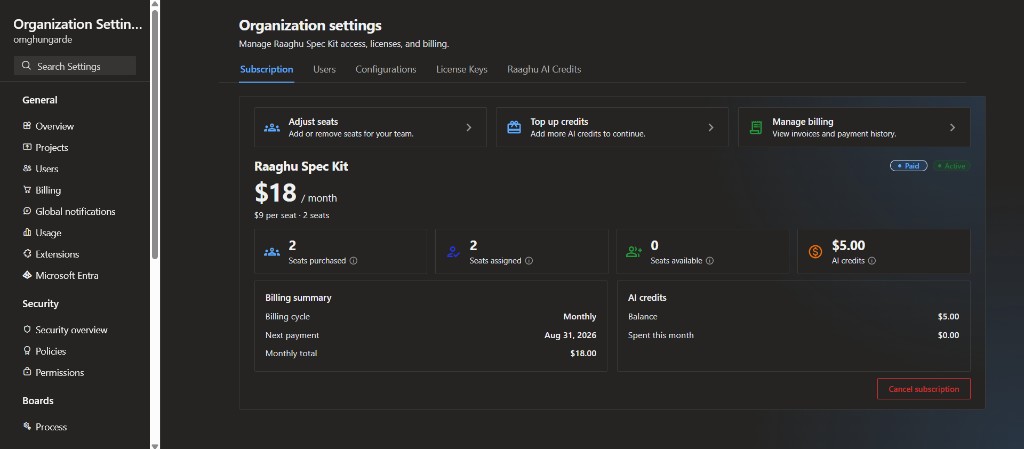Switch to the Users tab
Viewport: 1024px width, 449px height.
coord(325,69)
